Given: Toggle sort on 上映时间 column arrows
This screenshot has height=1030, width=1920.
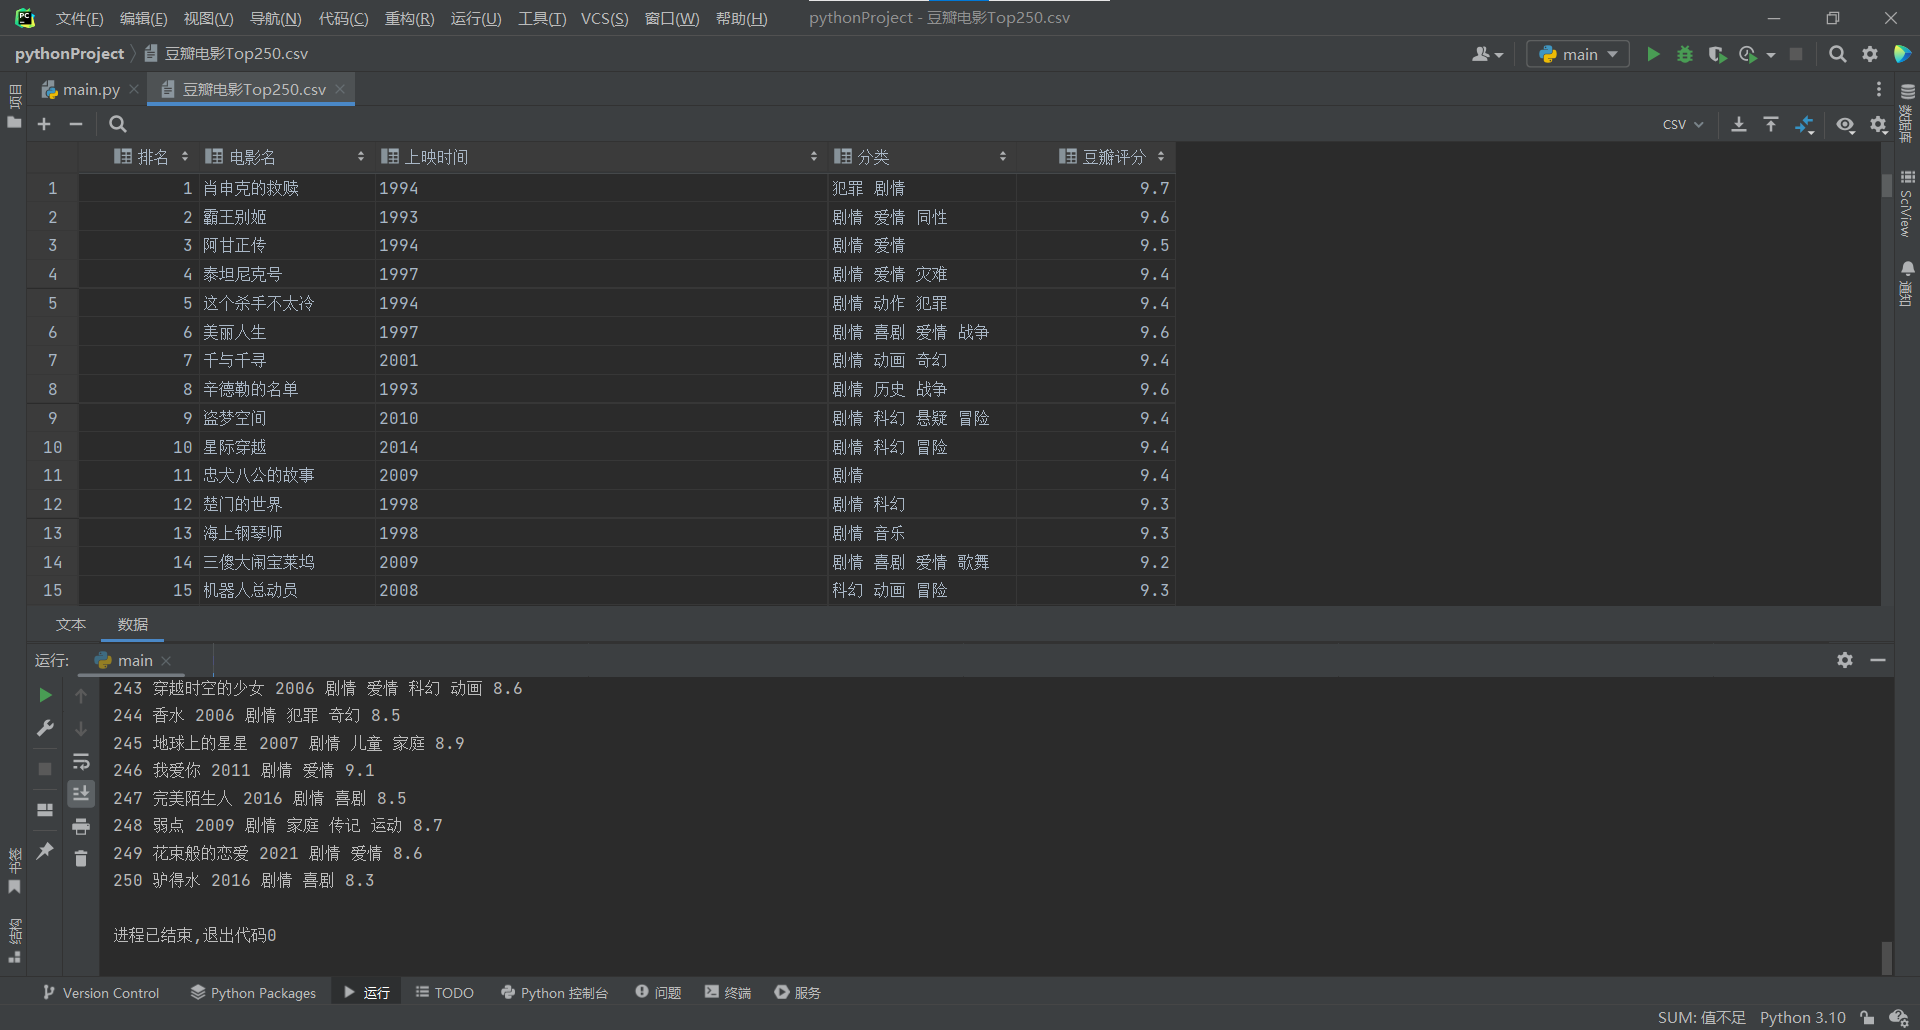Looking at the screenshot, I should (814, 157).
